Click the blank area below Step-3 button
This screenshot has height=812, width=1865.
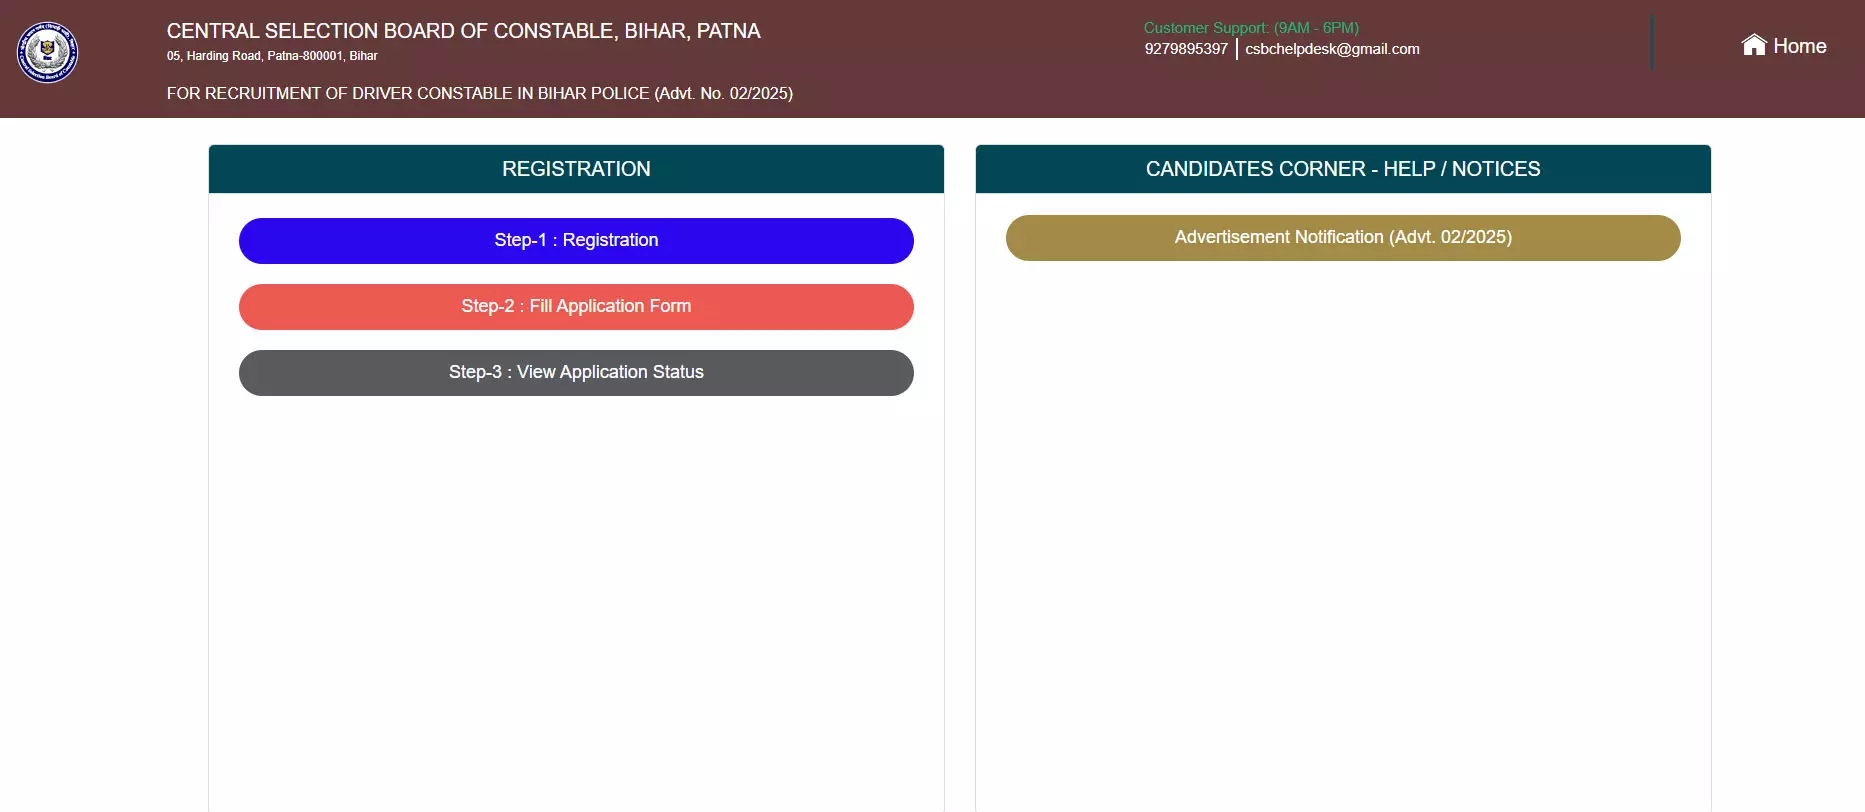point(576,600)
